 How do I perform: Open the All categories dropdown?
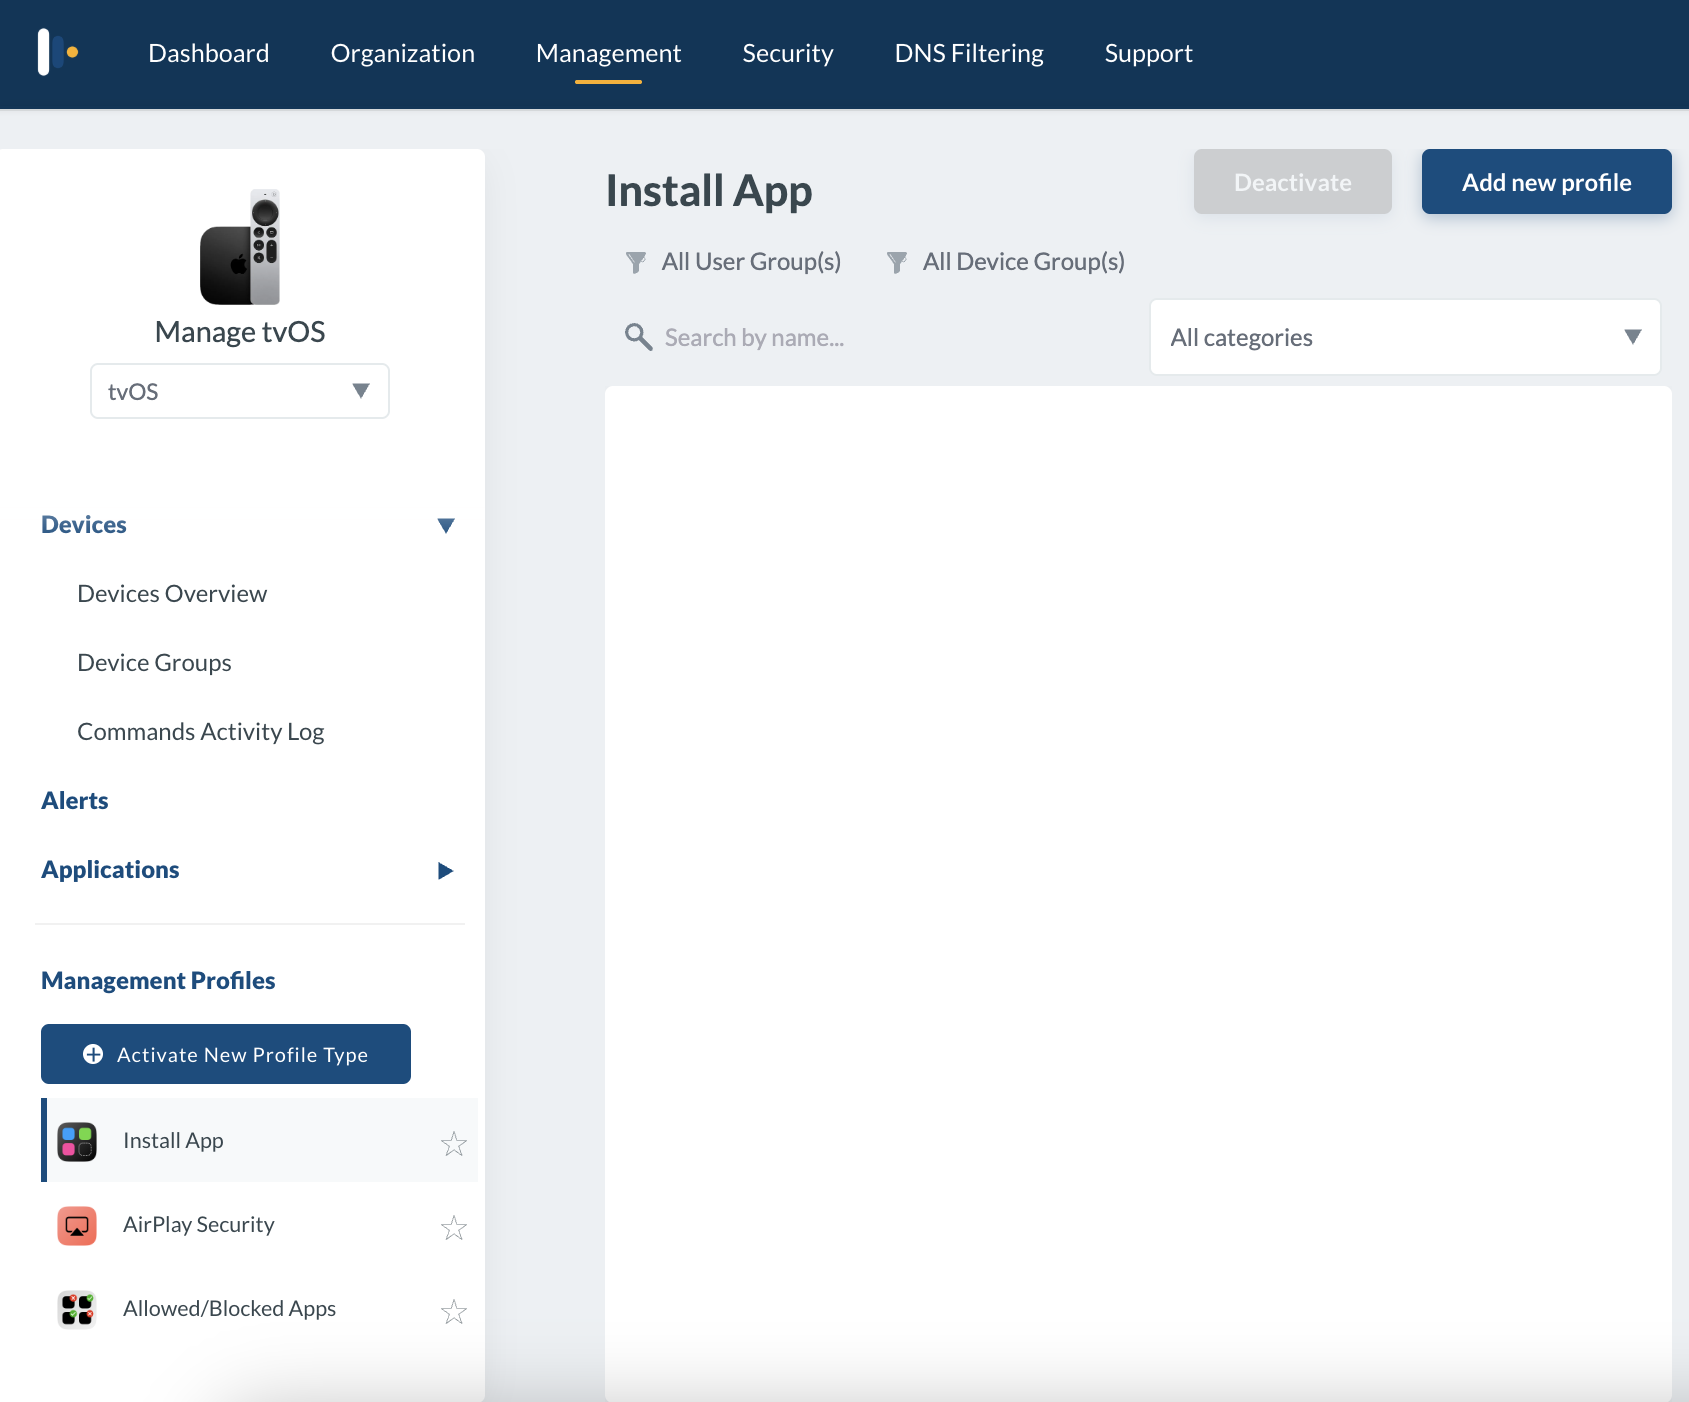point(1405,337)
